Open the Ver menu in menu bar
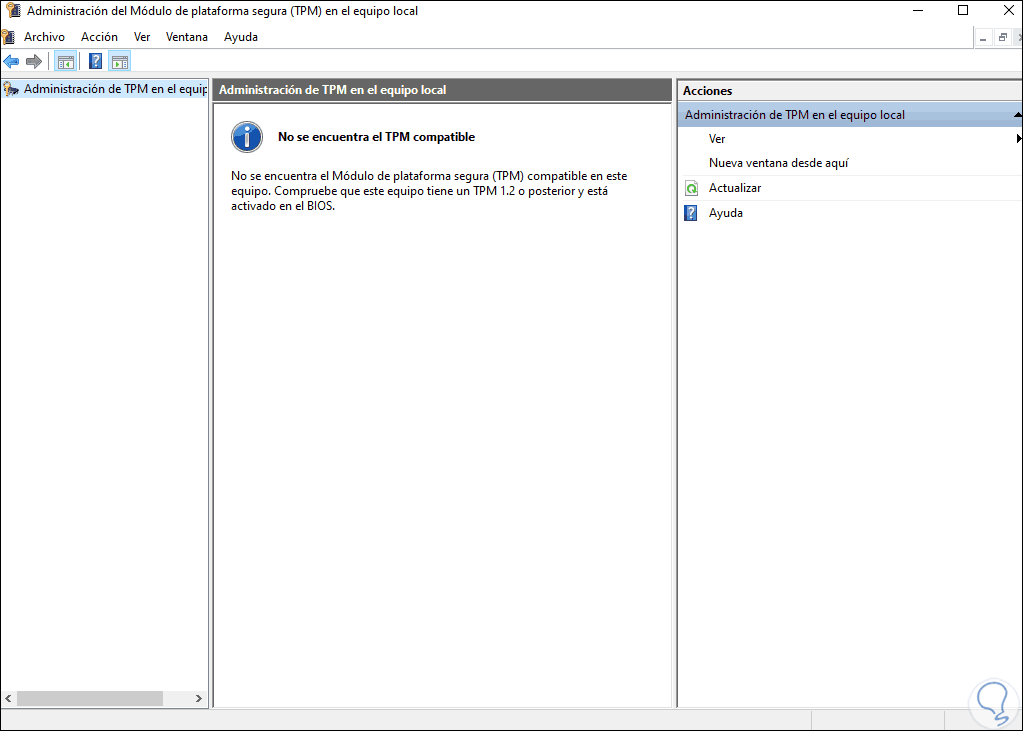This screenshot has width=1023, height=731. point(142,37)
